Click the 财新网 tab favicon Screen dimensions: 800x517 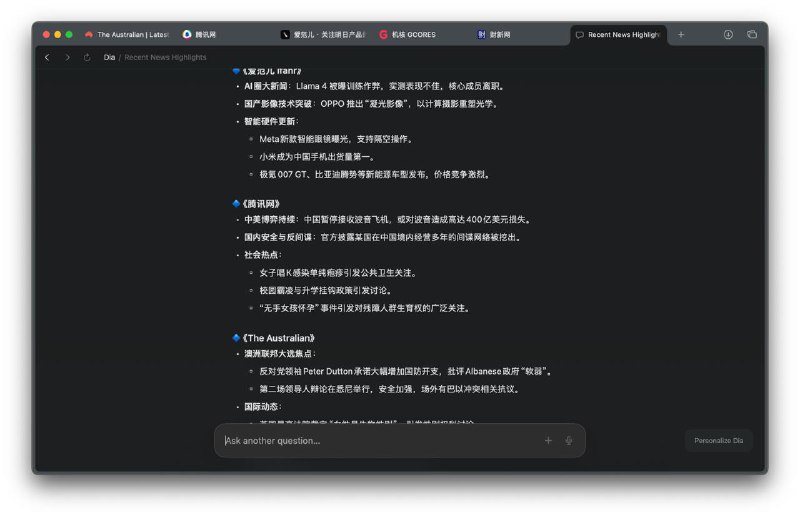click(x=481, y=35)
